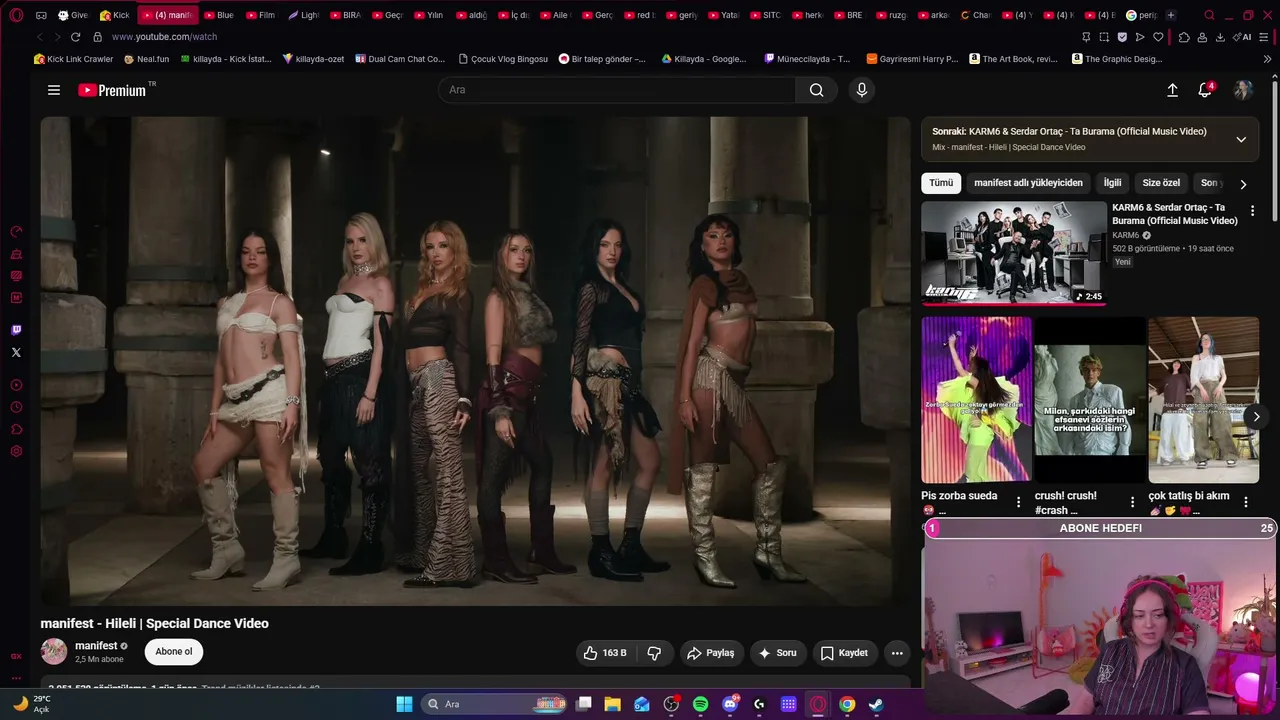Play the crush! crush! short

pos(1090,400)
